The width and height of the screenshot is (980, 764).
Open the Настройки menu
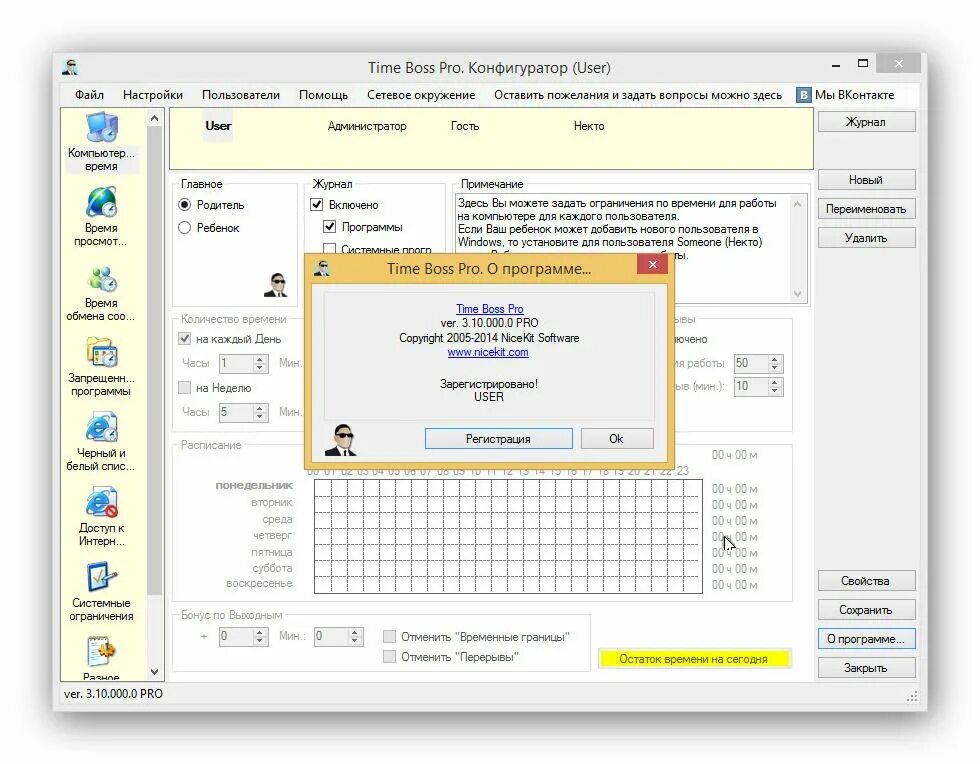(153, 95)
